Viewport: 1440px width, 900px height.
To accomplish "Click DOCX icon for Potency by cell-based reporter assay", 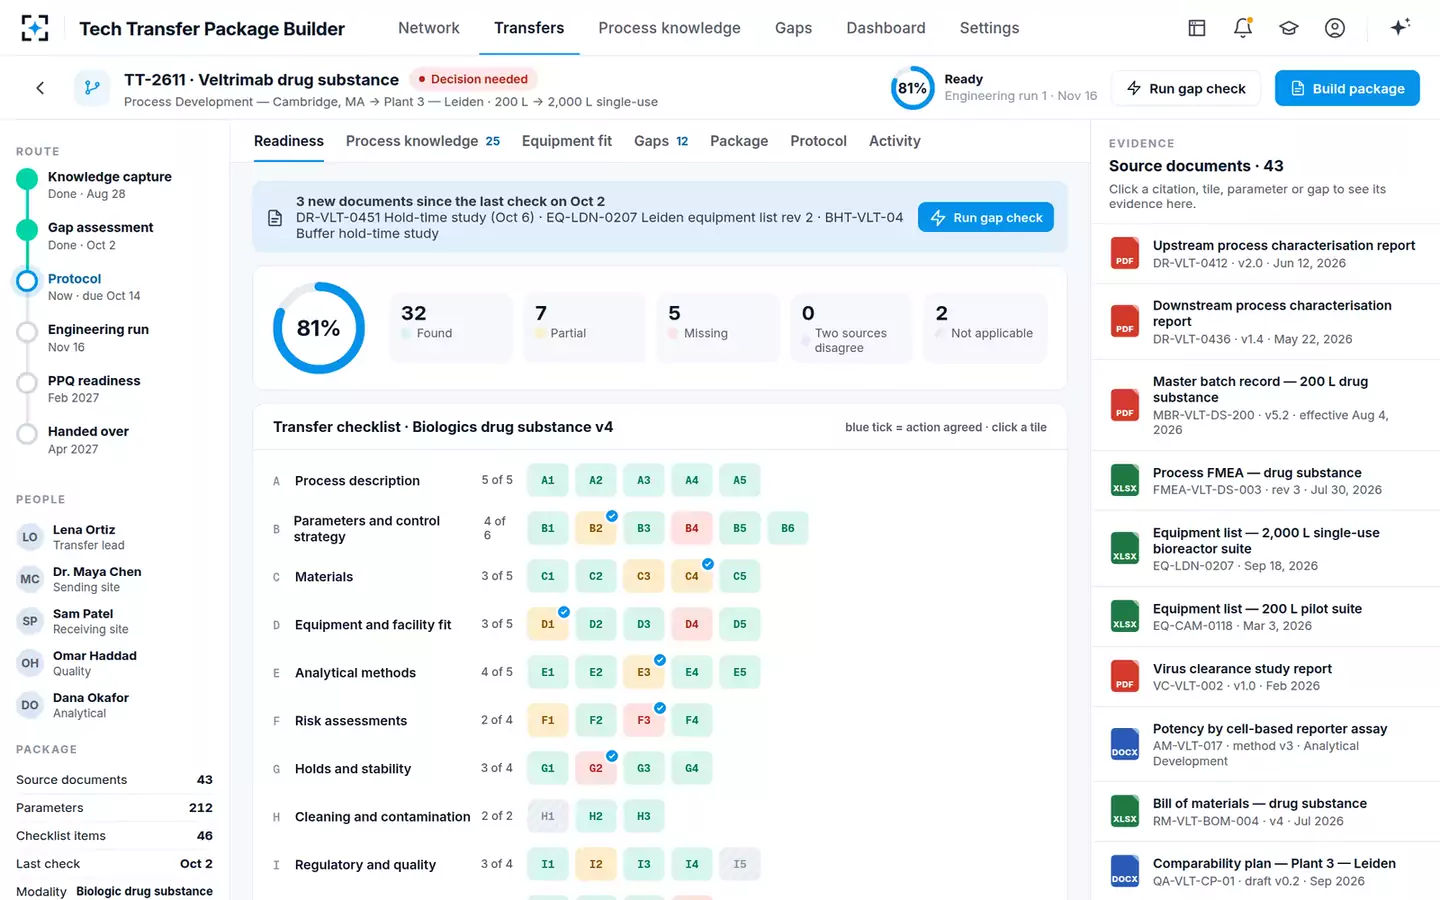I will 1125,744.
